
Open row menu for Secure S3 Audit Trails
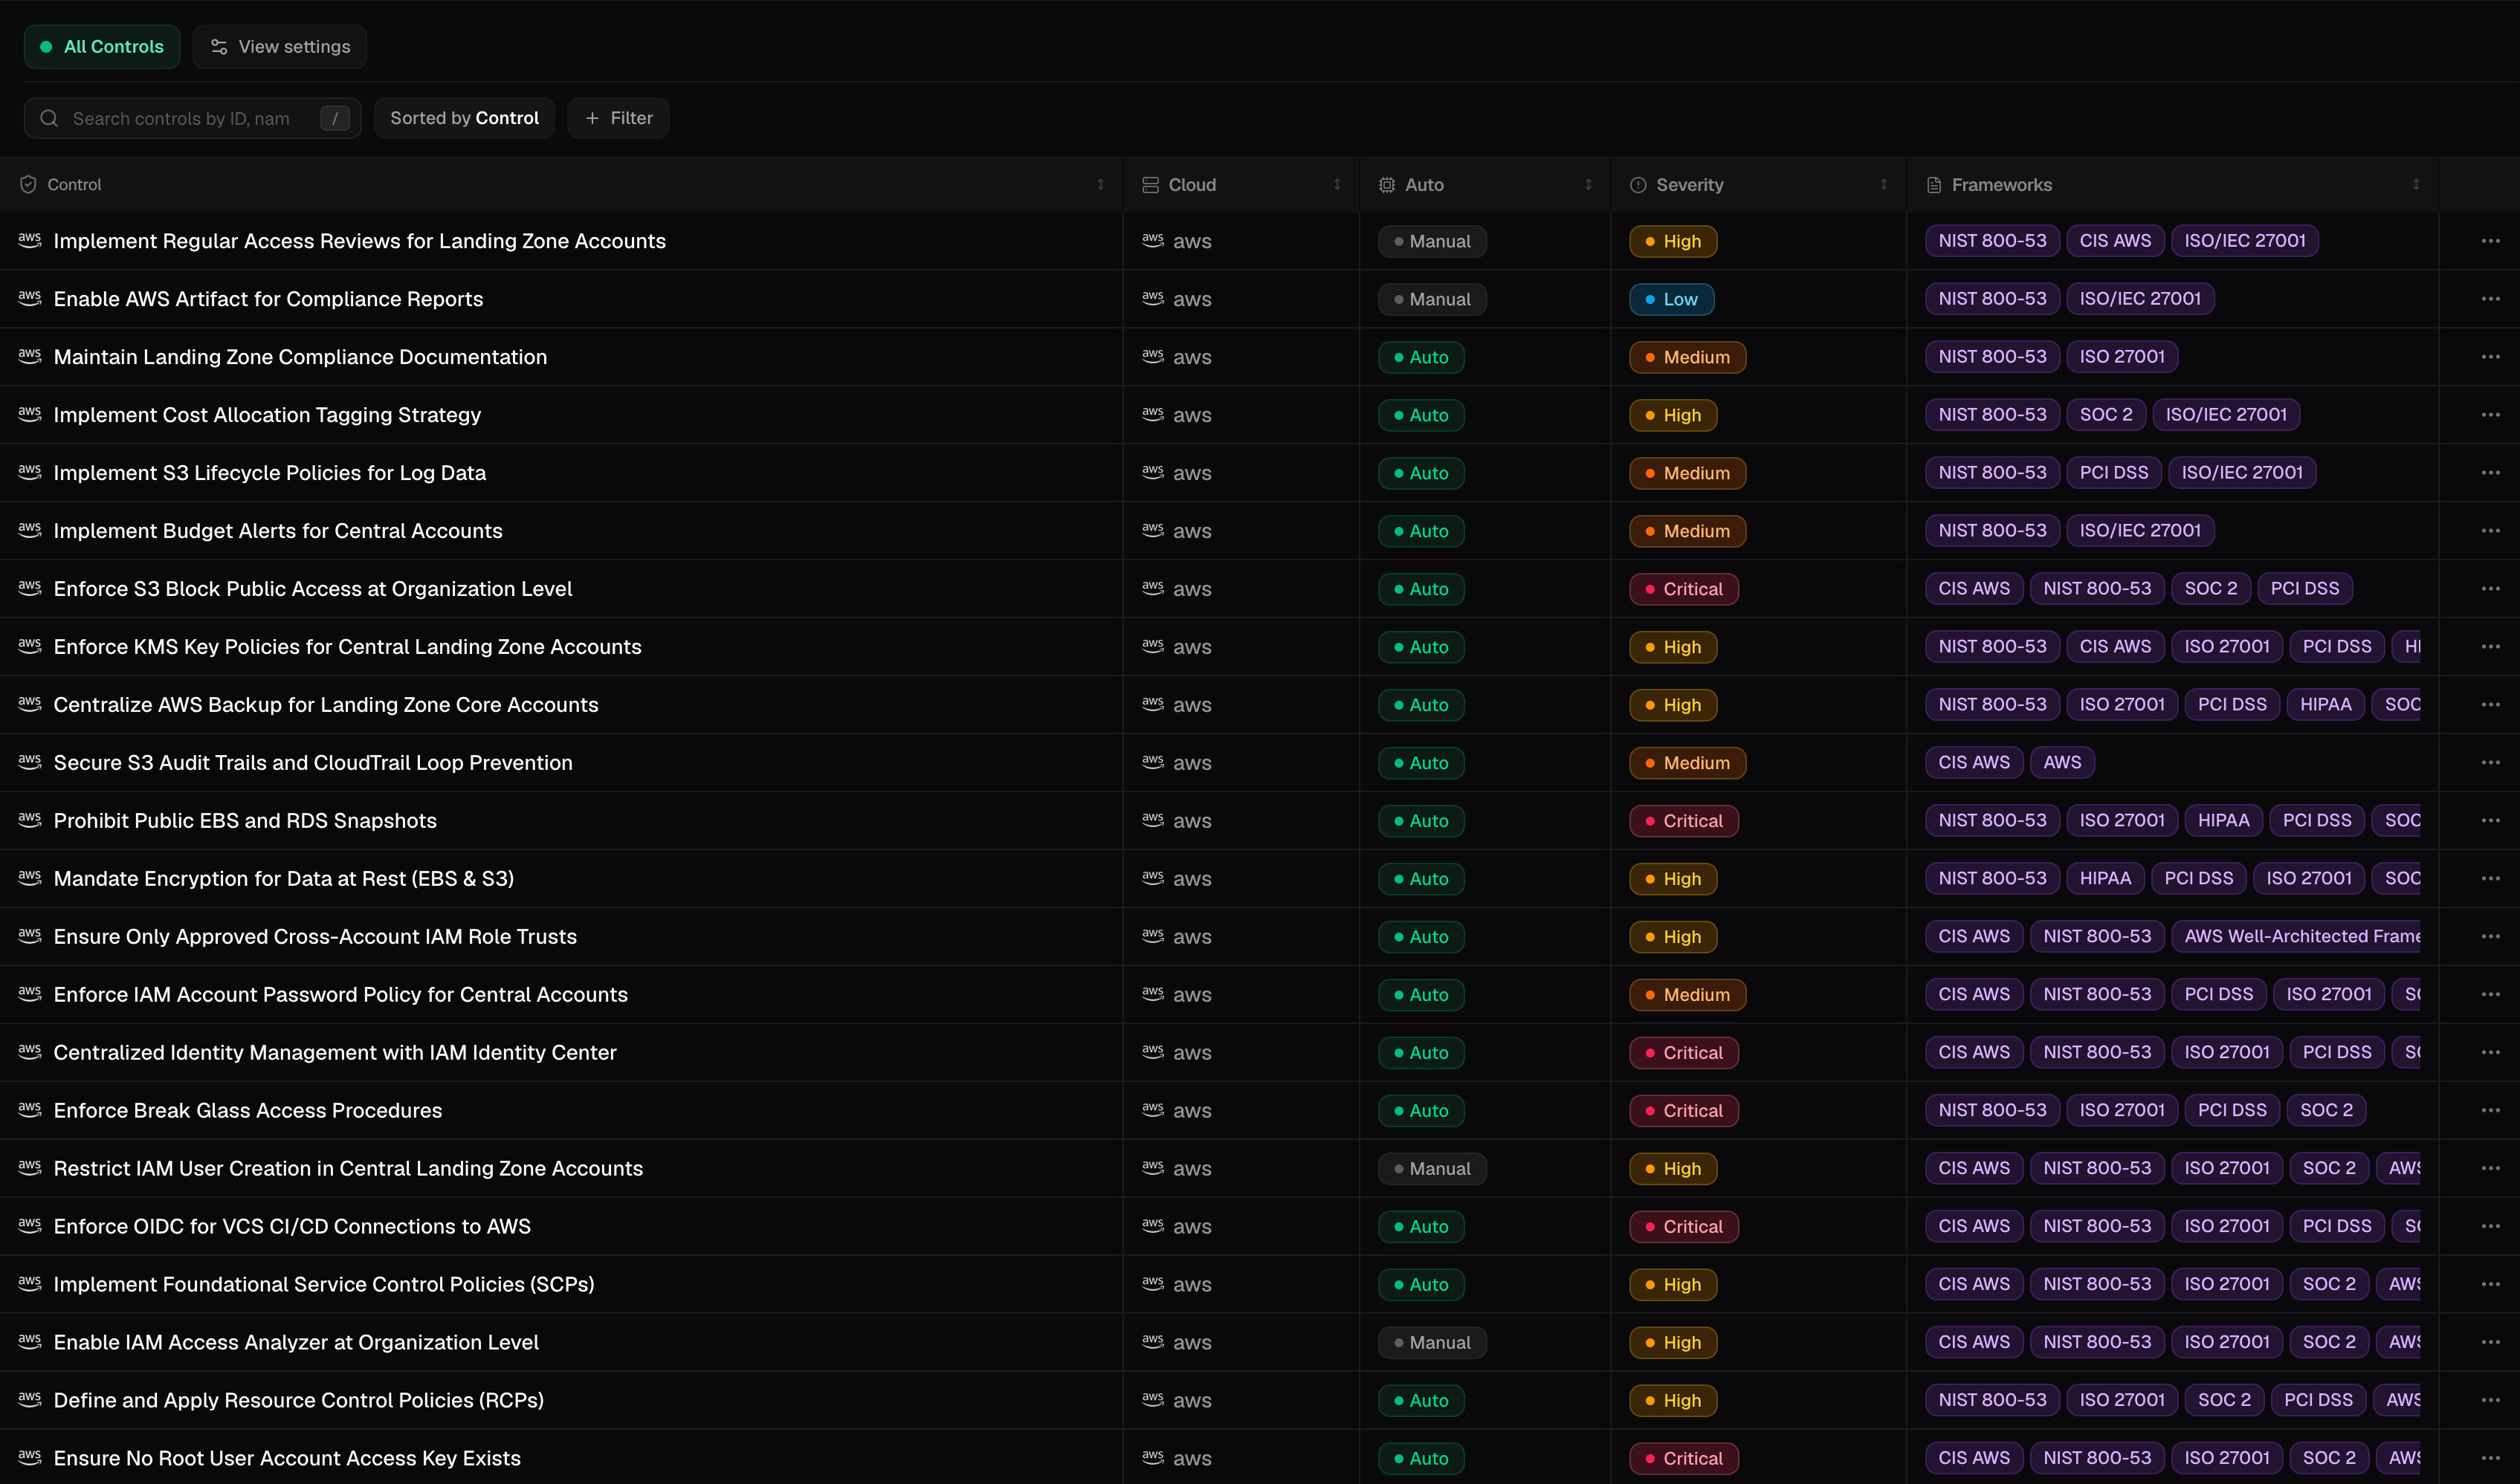pyautogui.click(x=2490, y=763)
